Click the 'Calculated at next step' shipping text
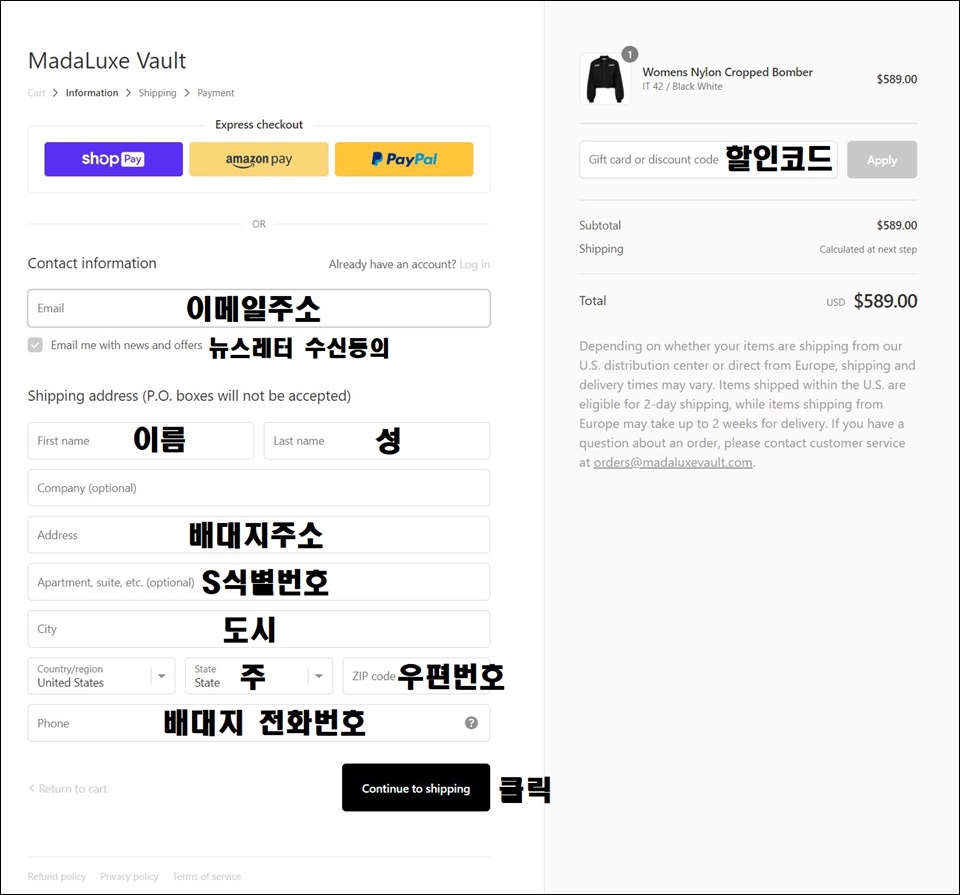This screenshot has width=960, height=895. pyautogui.click(x=868, y=249)
